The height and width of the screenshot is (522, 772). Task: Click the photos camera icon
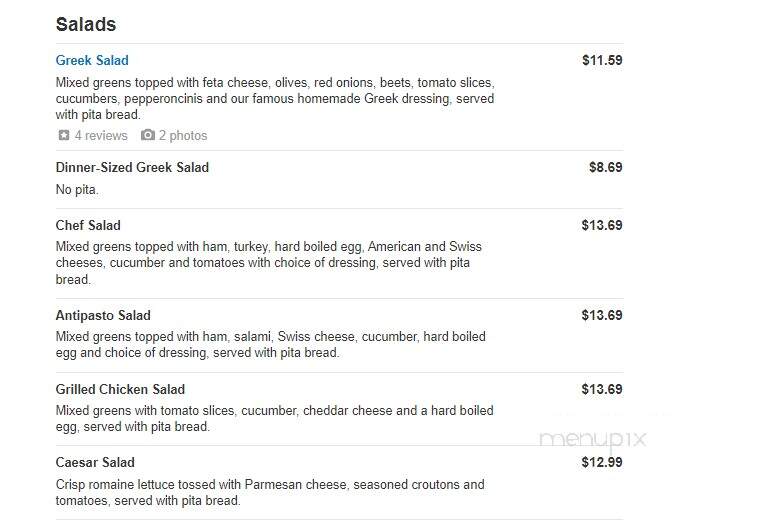[148, 135]
